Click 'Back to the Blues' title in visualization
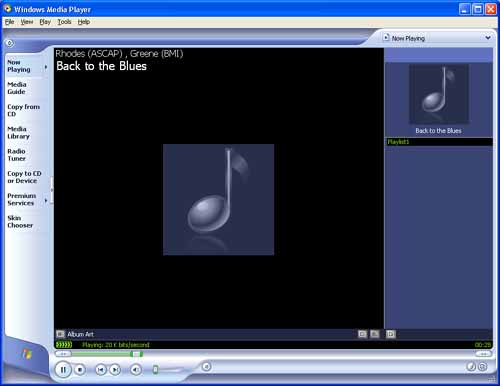Screen dimensions: 500x386 point(101,66)
